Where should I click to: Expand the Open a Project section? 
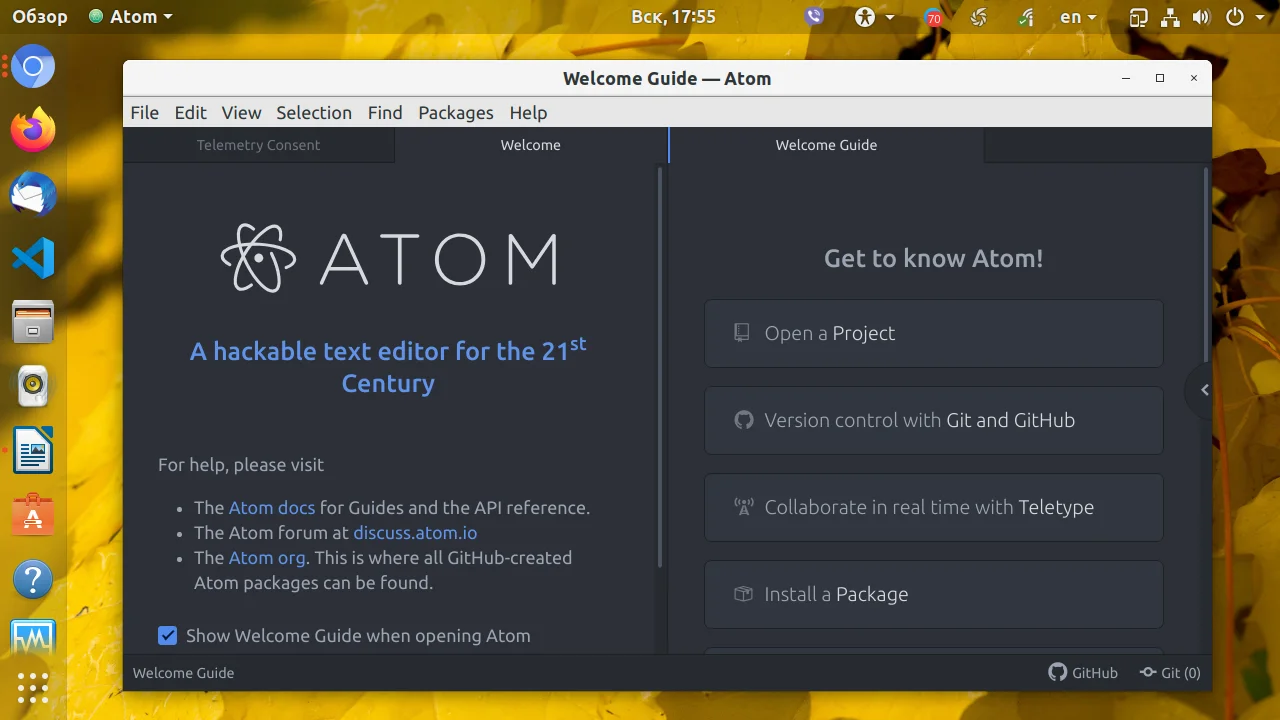pos(933,333)
